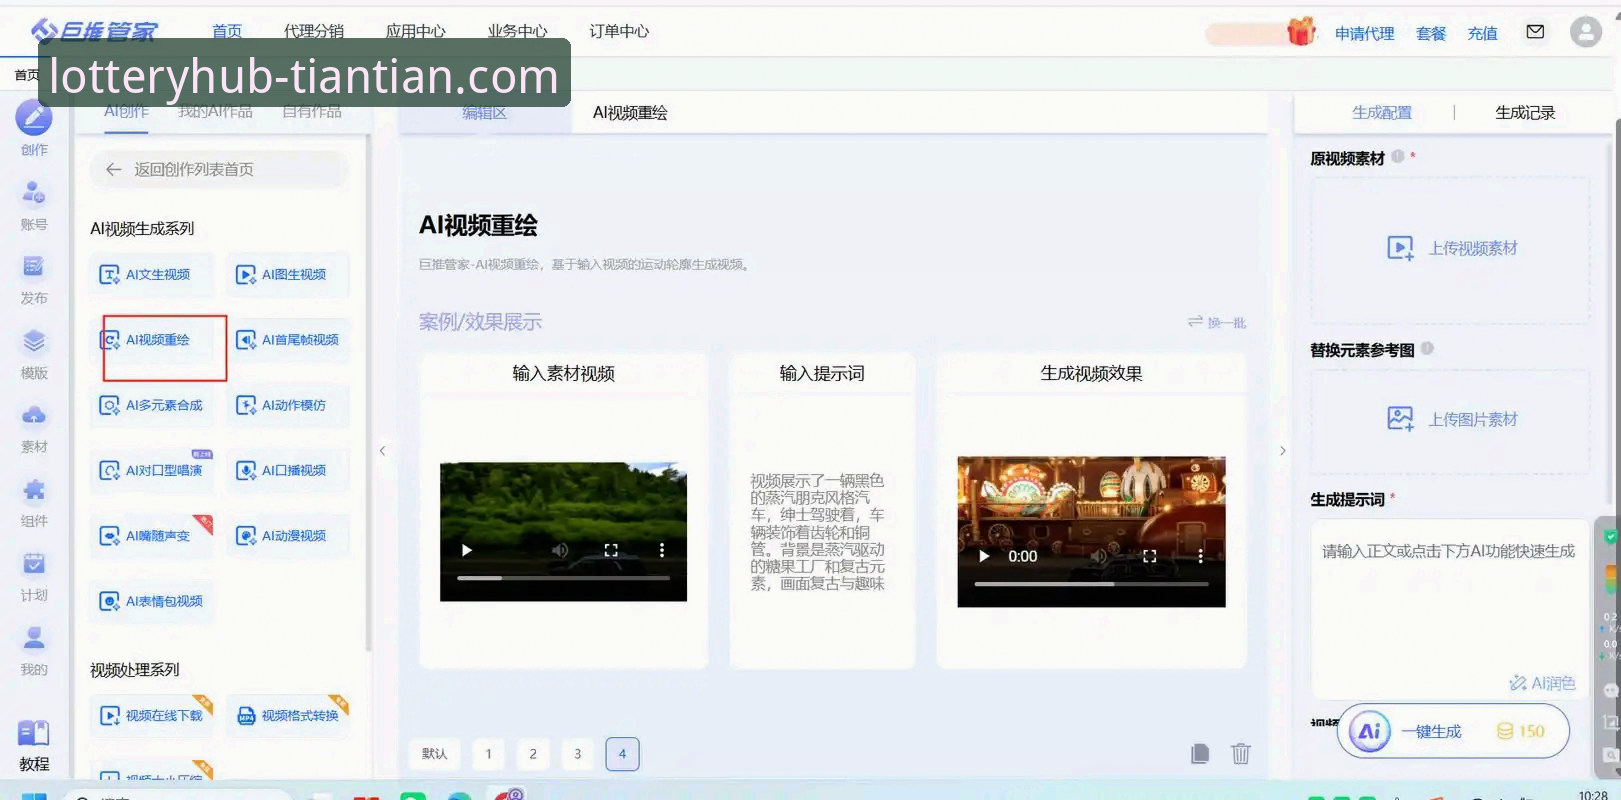Open the 发布 sidebar section

pyautogui.click(x=34, y=279)
